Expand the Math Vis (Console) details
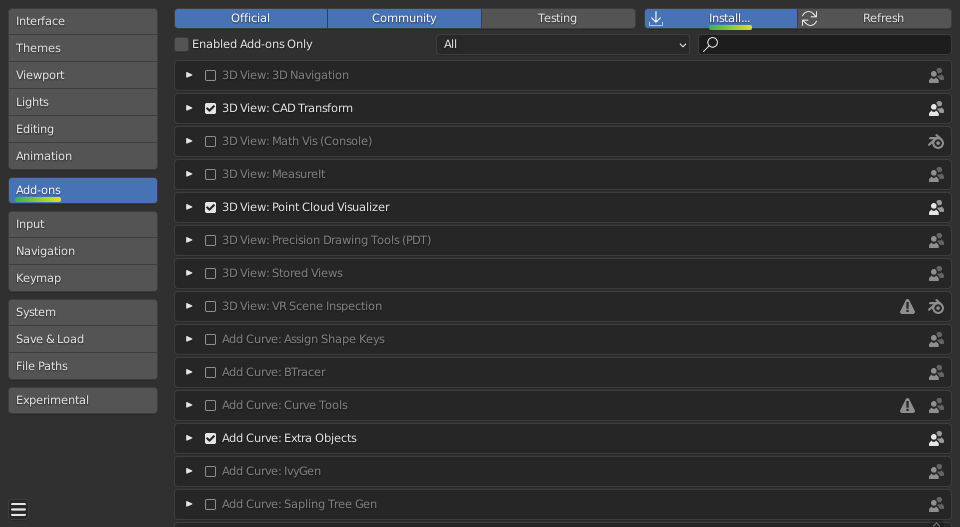Screen dimensions: 960x527 click(x=189, y=141)
